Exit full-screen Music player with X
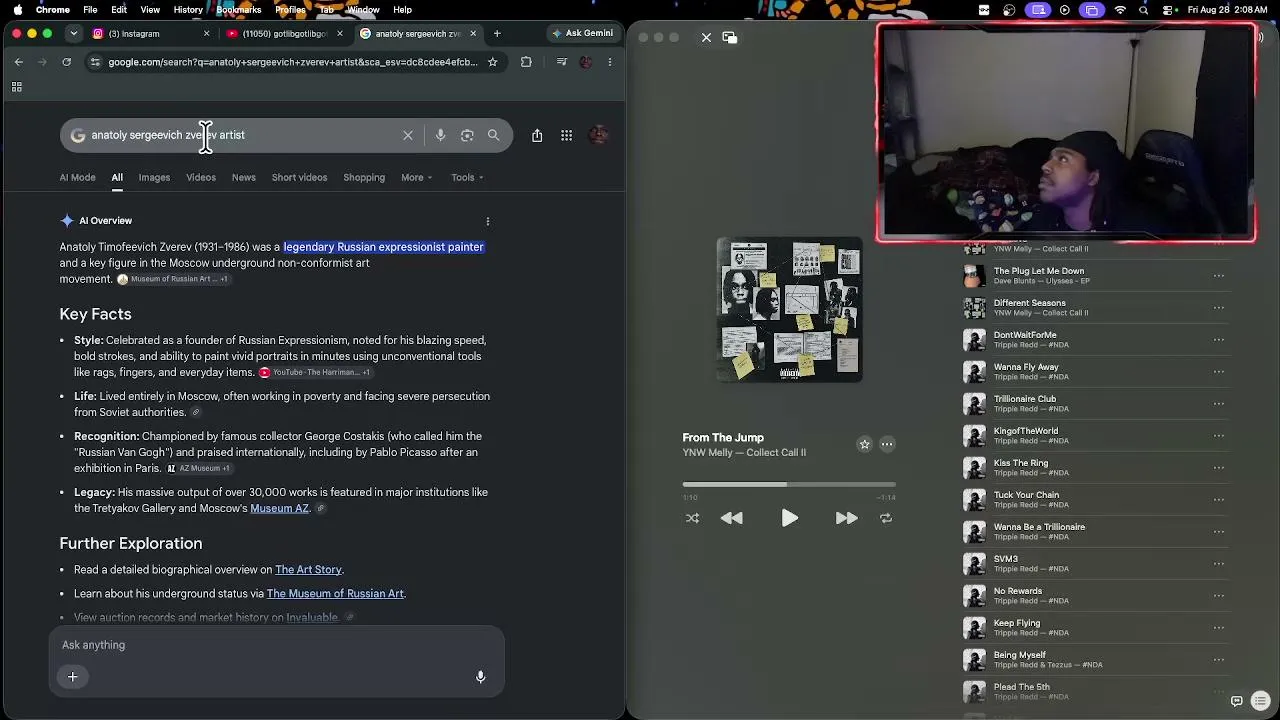1280x720 pixels. (706, 37)
